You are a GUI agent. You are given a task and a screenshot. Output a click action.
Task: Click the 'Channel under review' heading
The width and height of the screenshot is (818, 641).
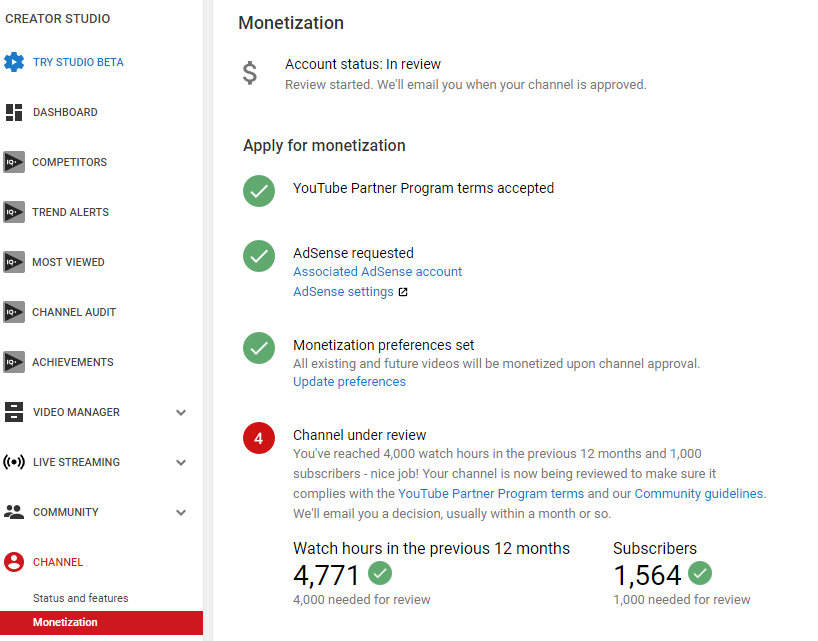coord(359,435)
